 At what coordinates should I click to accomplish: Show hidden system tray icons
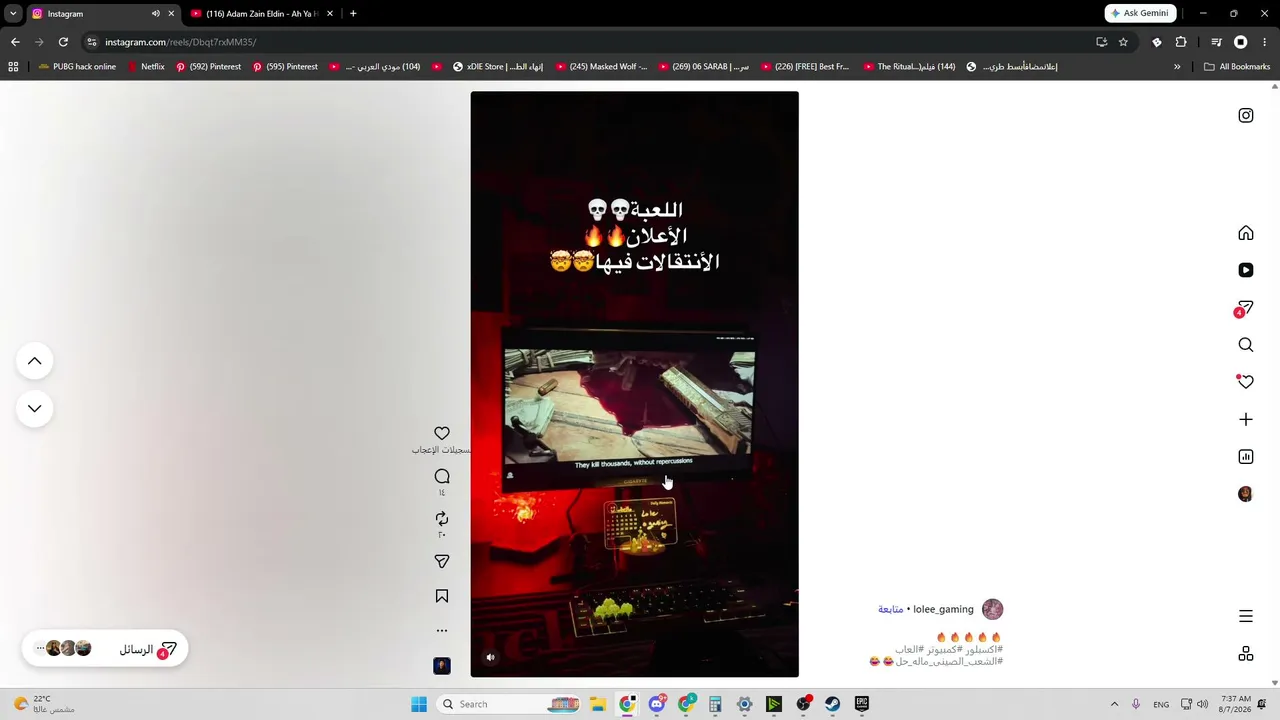coord(1114,704)
